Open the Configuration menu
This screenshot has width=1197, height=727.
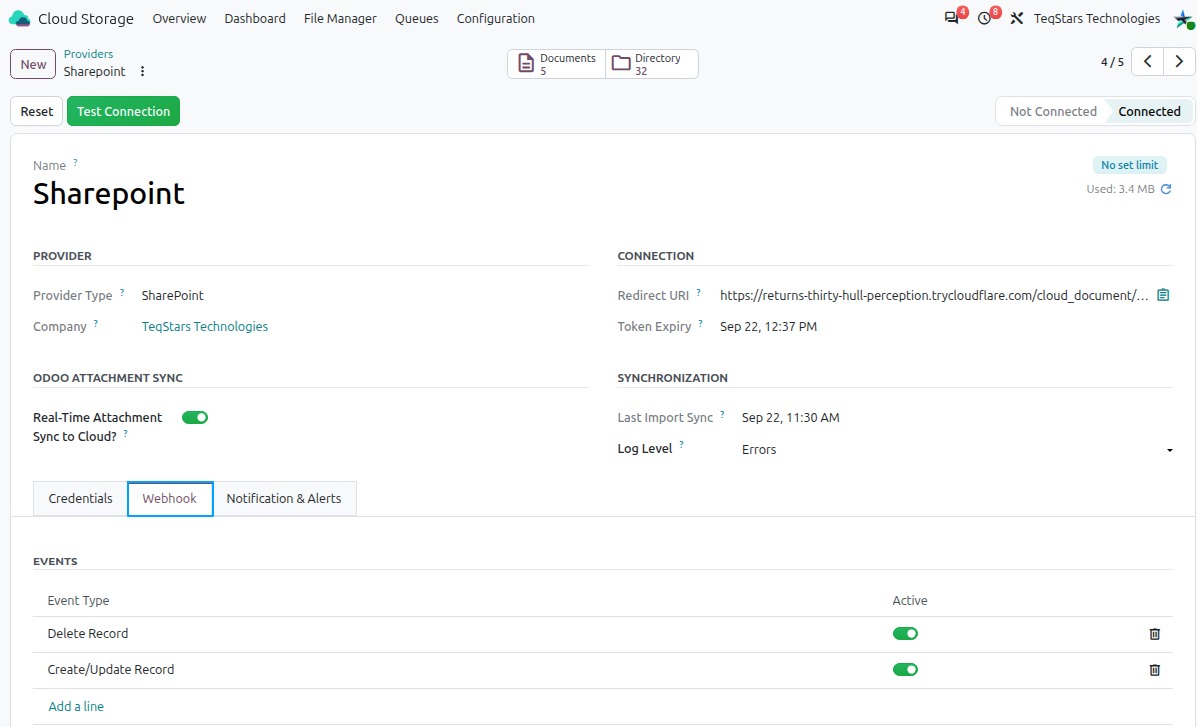click(x=495, y=18)
